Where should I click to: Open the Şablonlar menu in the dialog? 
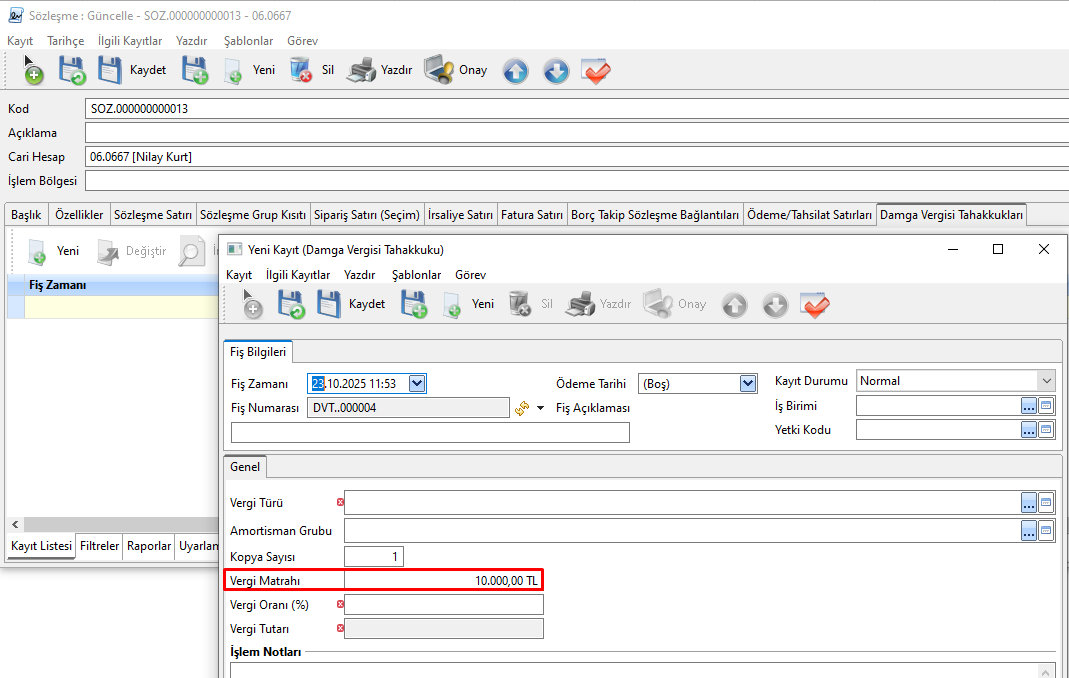416,275
